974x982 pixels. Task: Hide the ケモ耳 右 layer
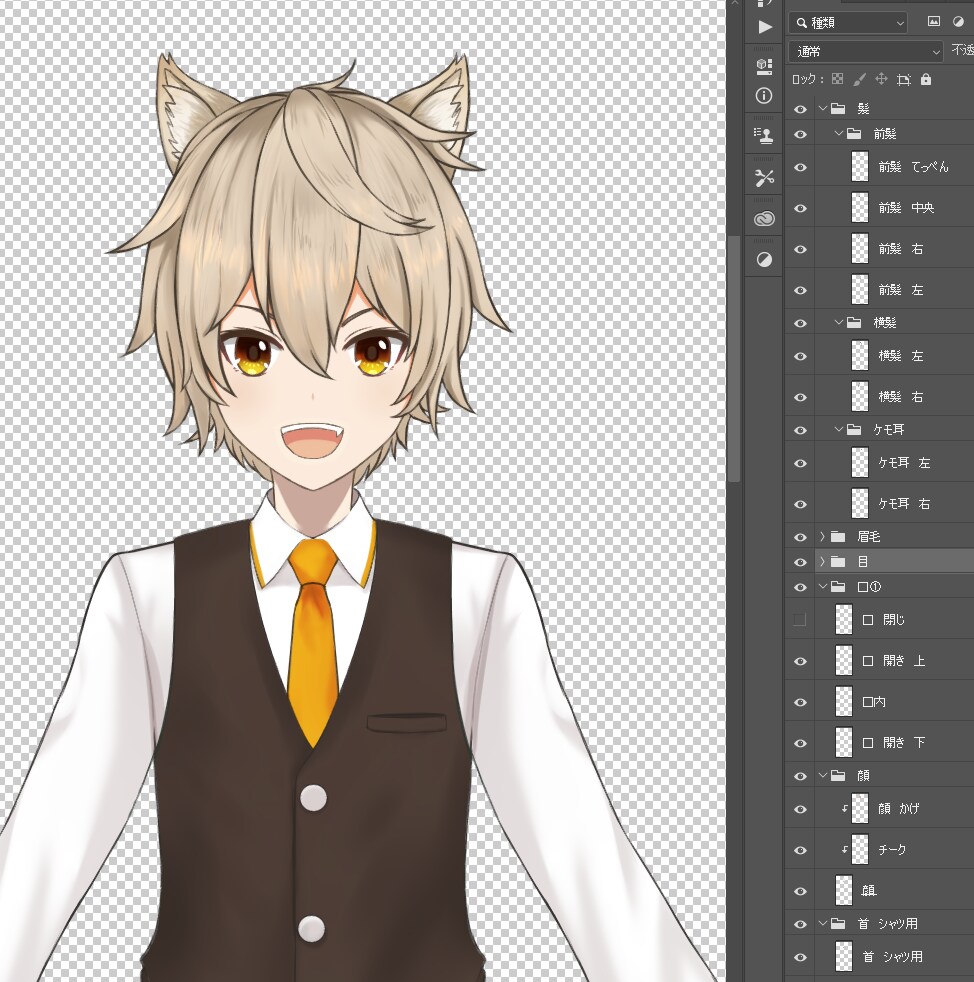(x=800, y=504)
